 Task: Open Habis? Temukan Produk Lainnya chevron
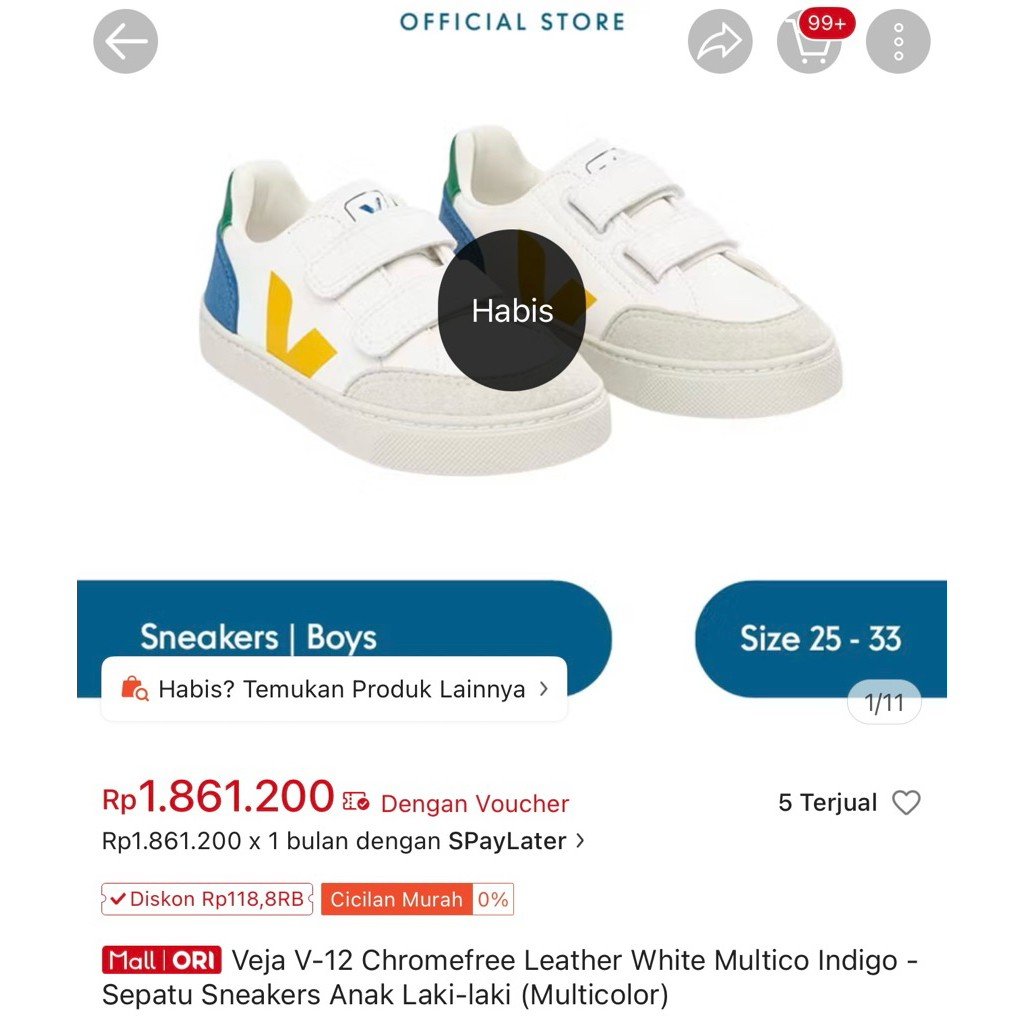click(543, 689)
